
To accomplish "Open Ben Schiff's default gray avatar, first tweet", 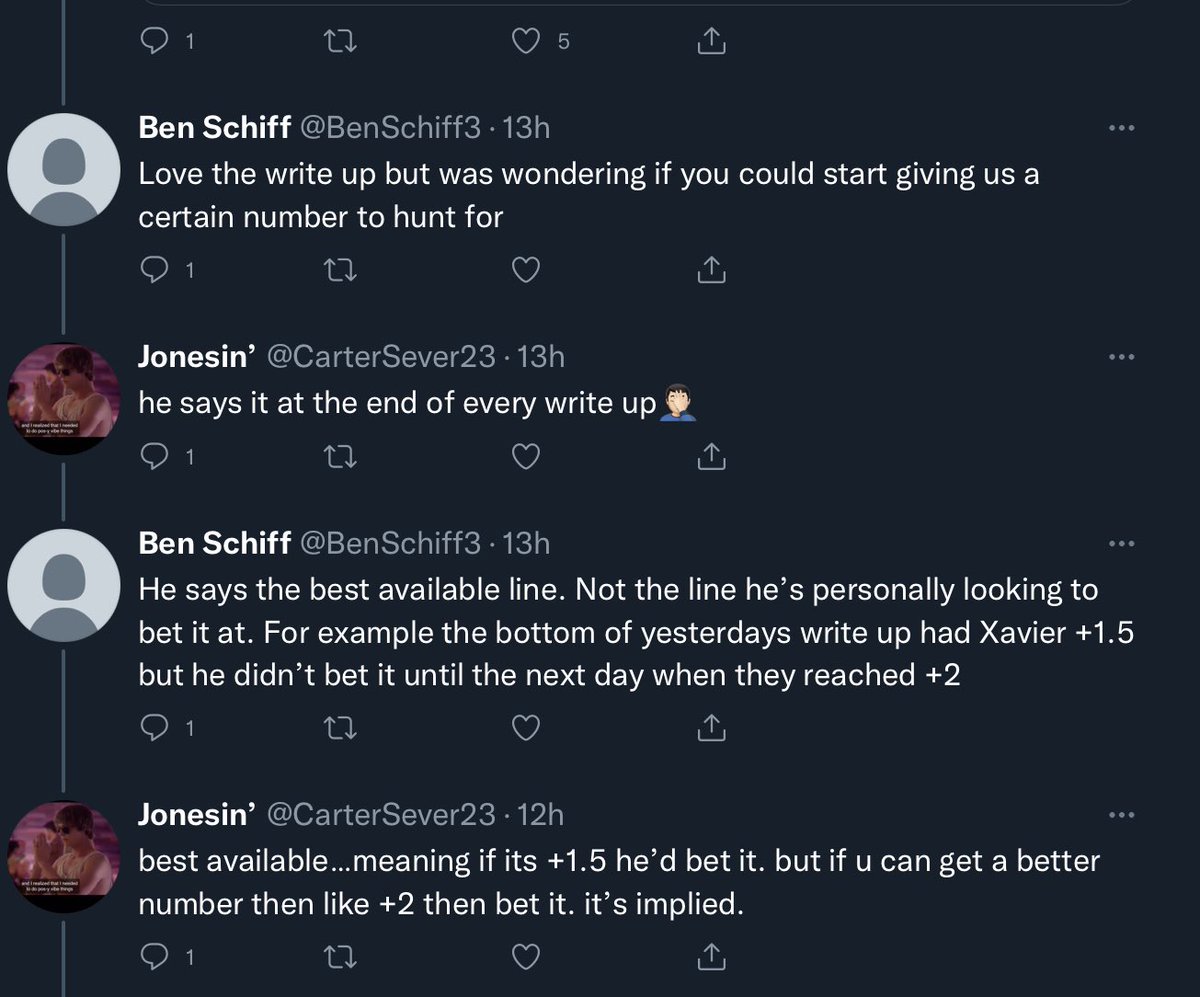I will [x=63, y=169].
